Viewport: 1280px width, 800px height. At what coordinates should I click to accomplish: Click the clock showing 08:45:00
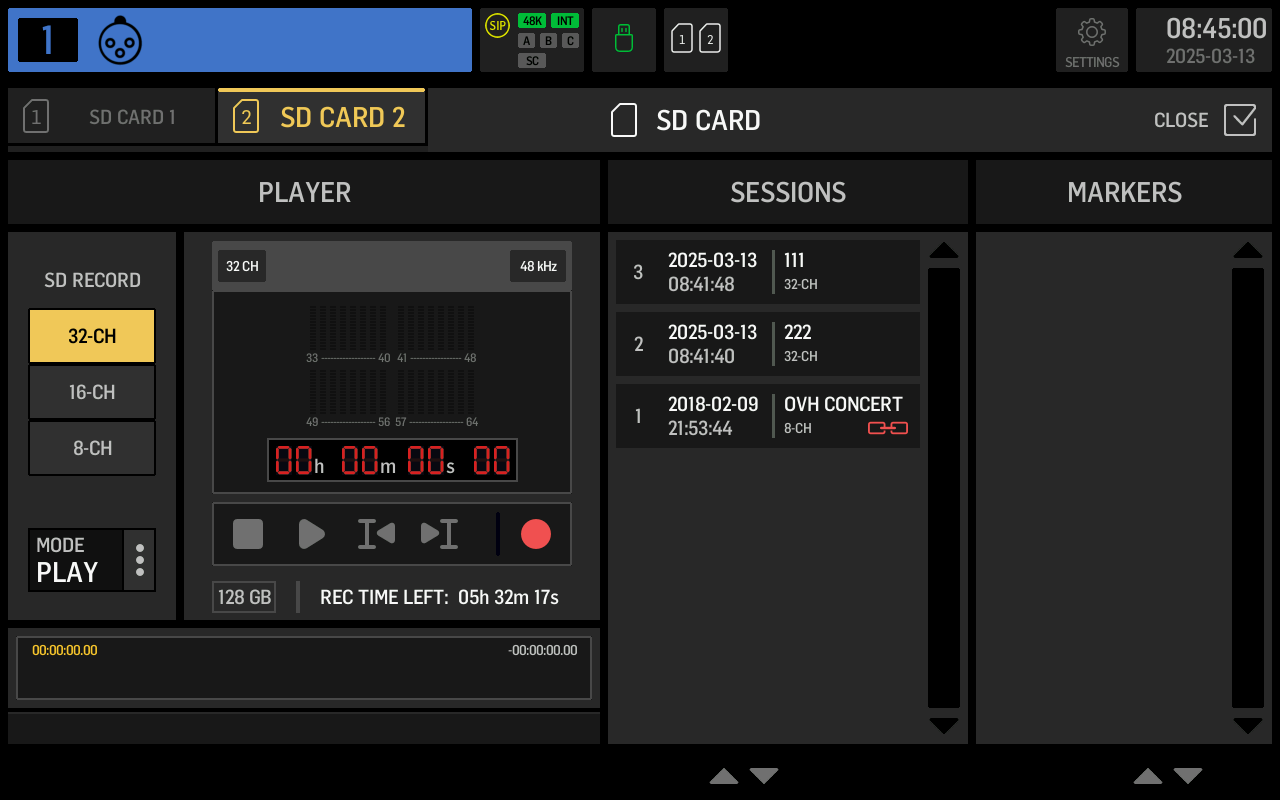tap(1216, 28)
